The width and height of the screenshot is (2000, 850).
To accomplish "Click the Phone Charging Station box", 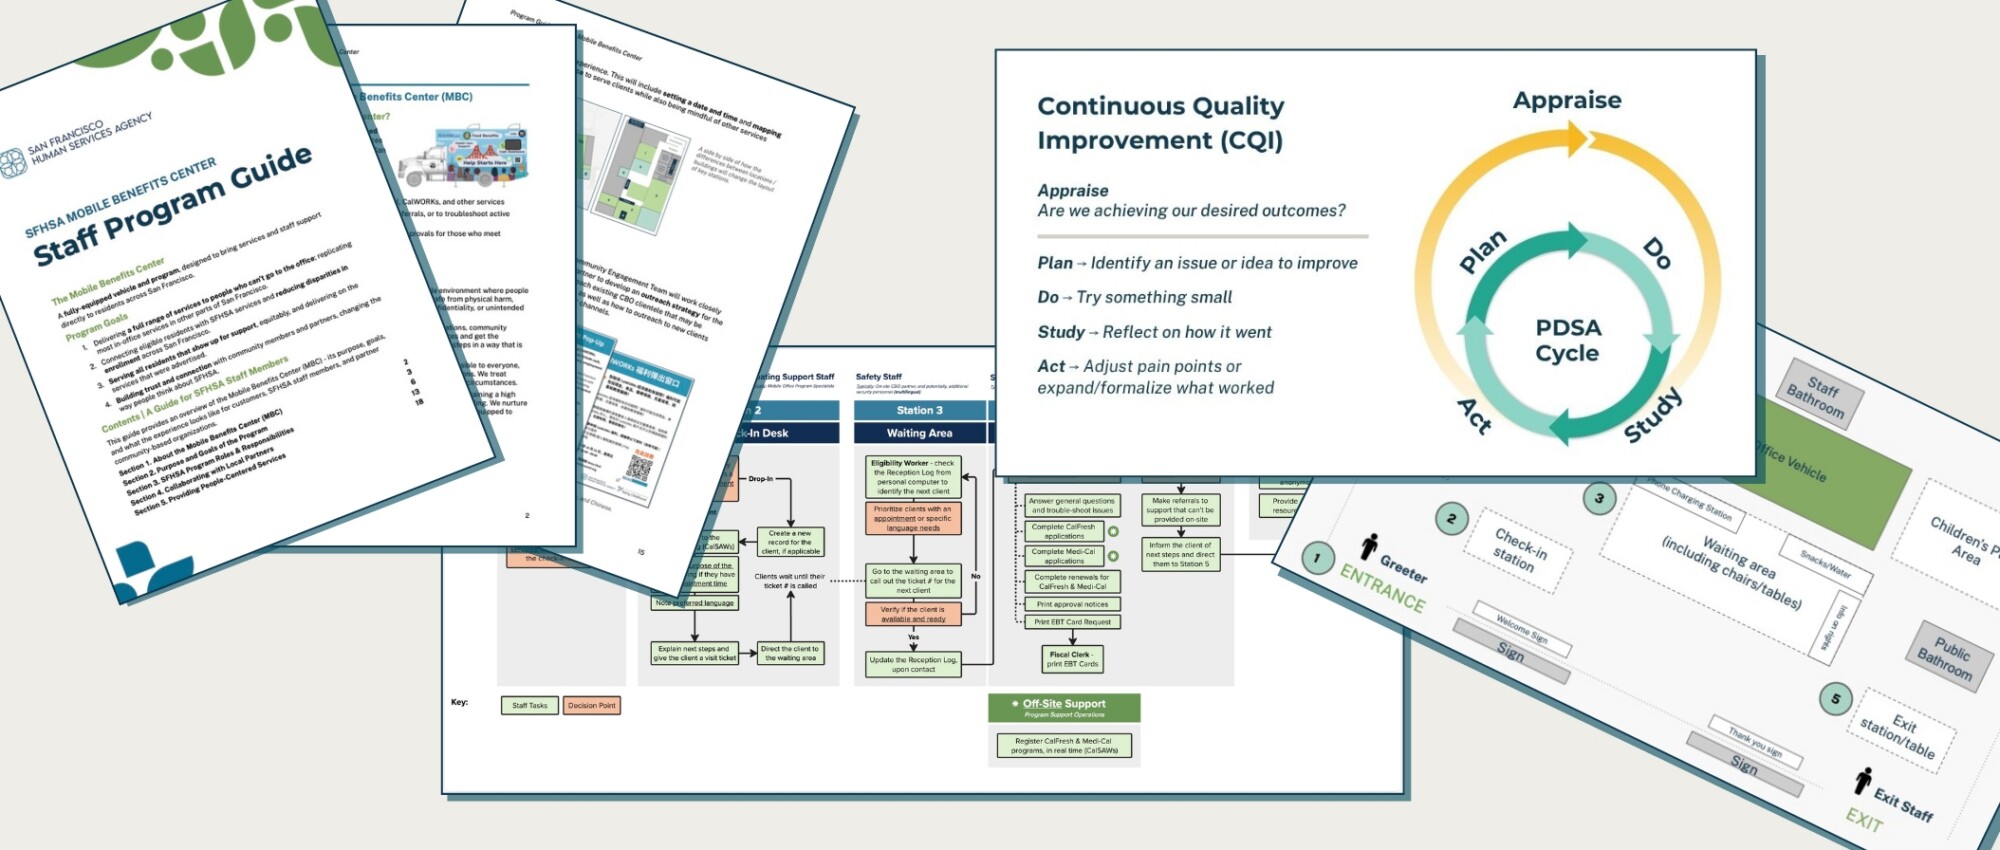I will [1688, 504].
